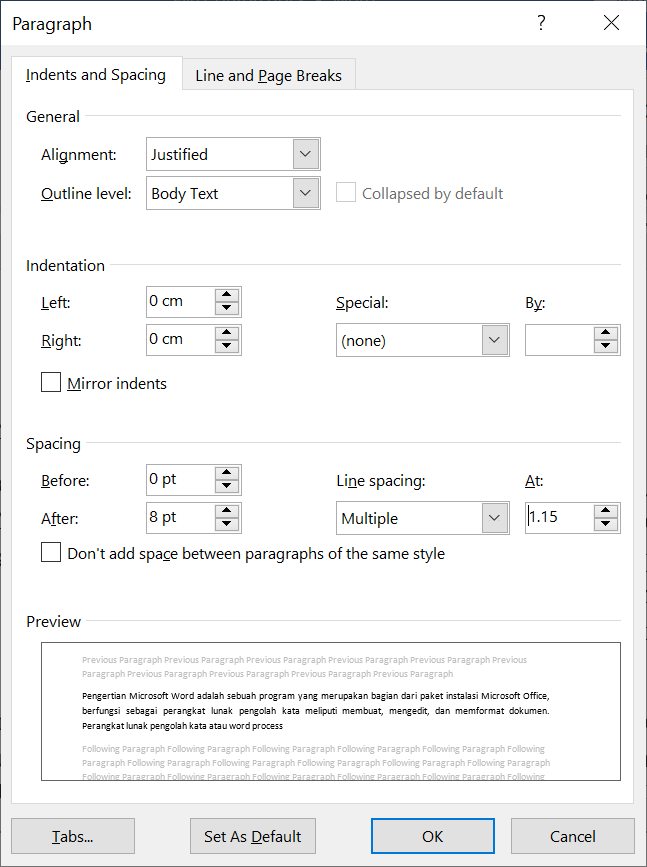Select the Indents and Spacing tab
The height and width of the screenshot is (867, 647).
(x=96, y=74)
